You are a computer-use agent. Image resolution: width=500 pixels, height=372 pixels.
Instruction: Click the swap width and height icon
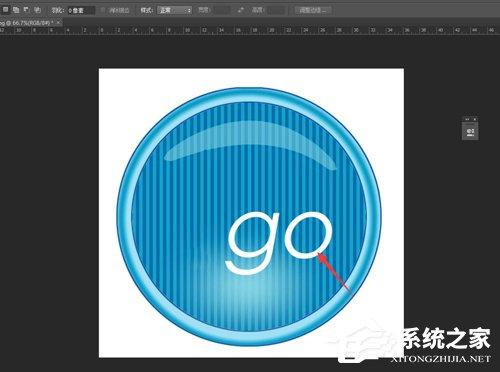(x=241, y=10)
